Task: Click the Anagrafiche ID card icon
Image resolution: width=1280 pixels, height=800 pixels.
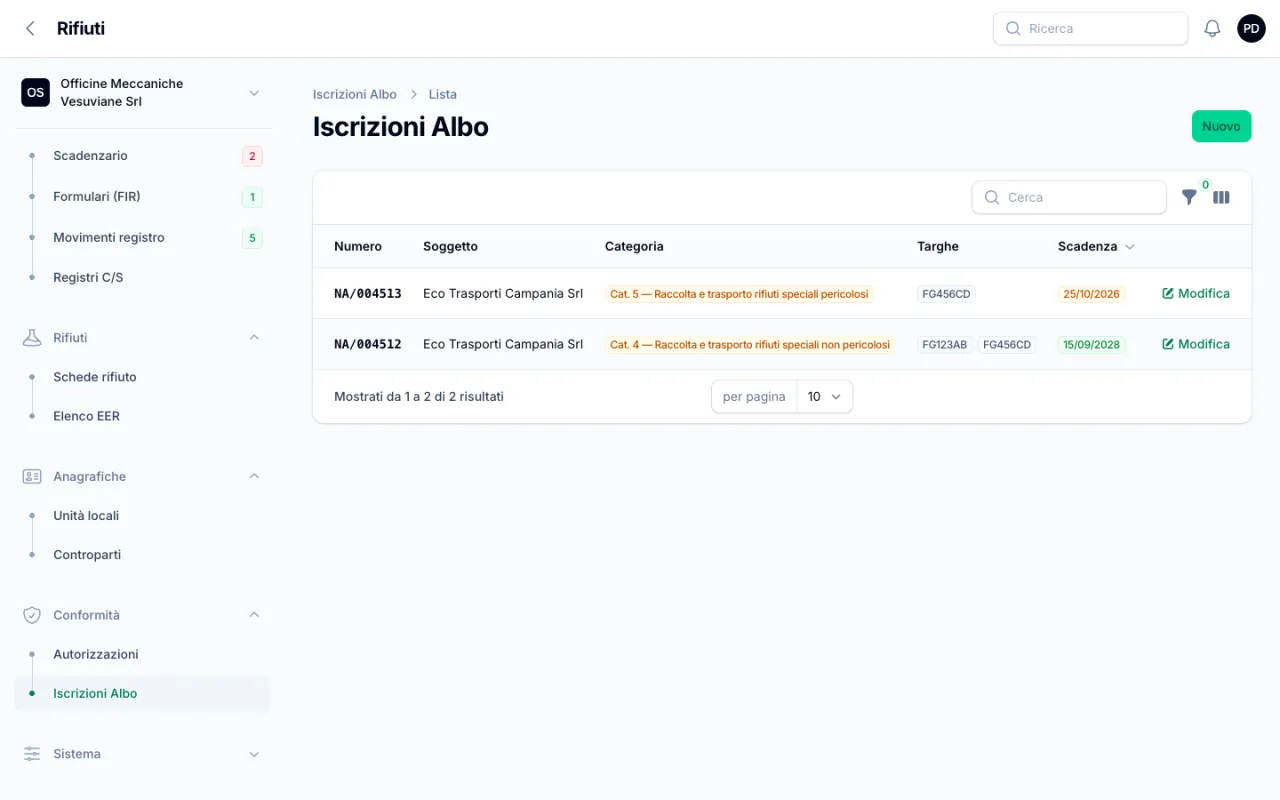Action: tap(32, 477)
